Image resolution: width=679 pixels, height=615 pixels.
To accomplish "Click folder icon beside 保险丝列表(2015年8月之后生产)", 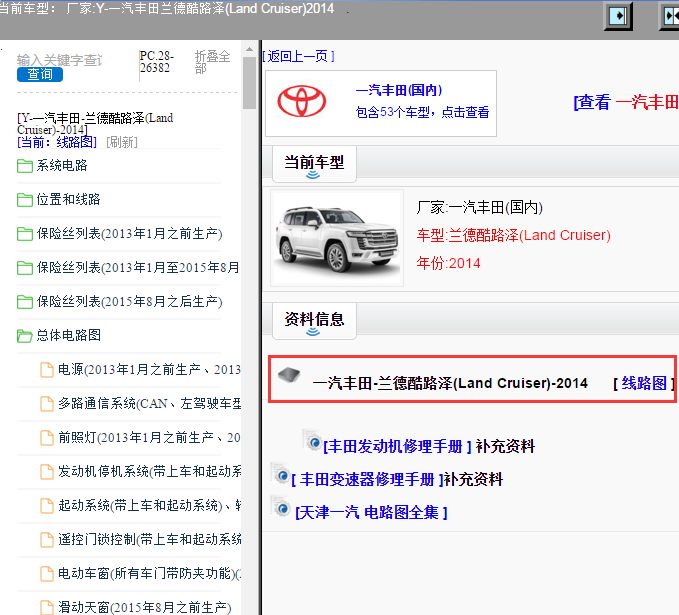I will (25, 302).
